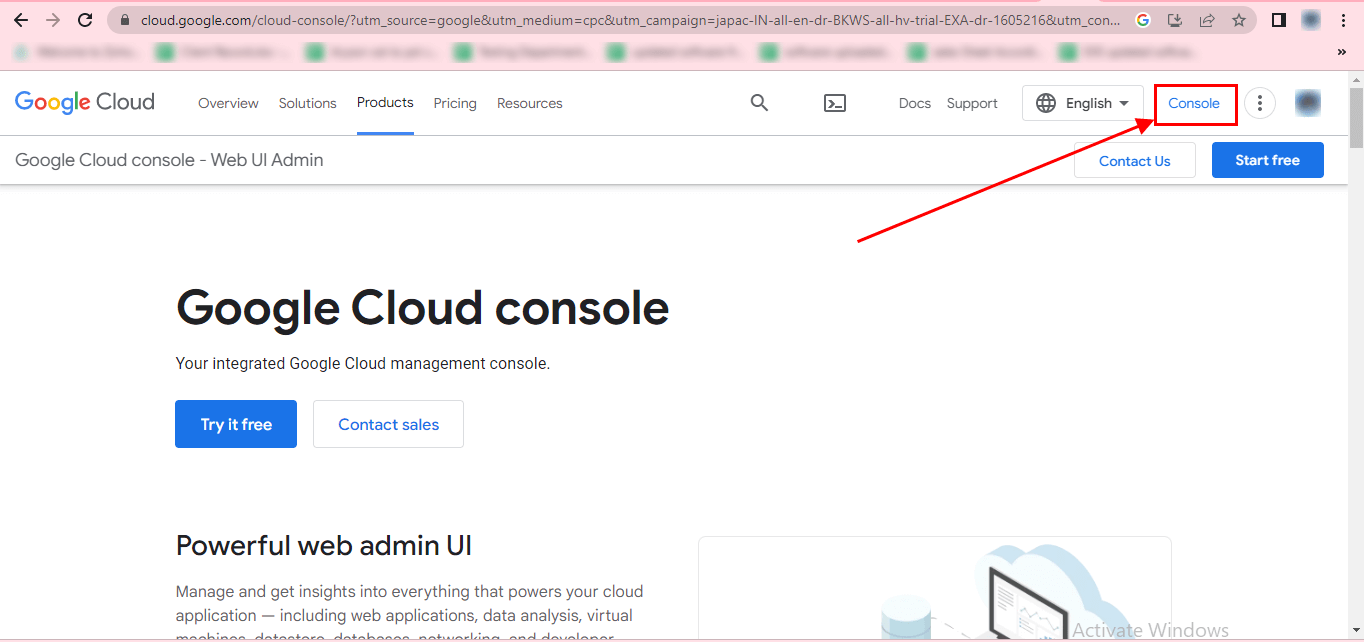Viewport: 1364px width, 642px height.
Task: Click the browser forward arrow
Action: [53, 20]
